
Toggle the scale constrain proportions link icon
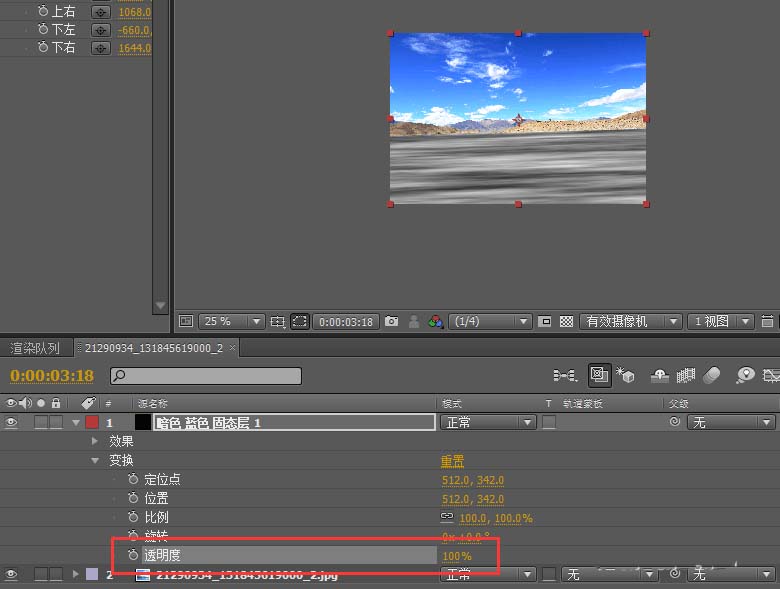click(x=447, y=517)
